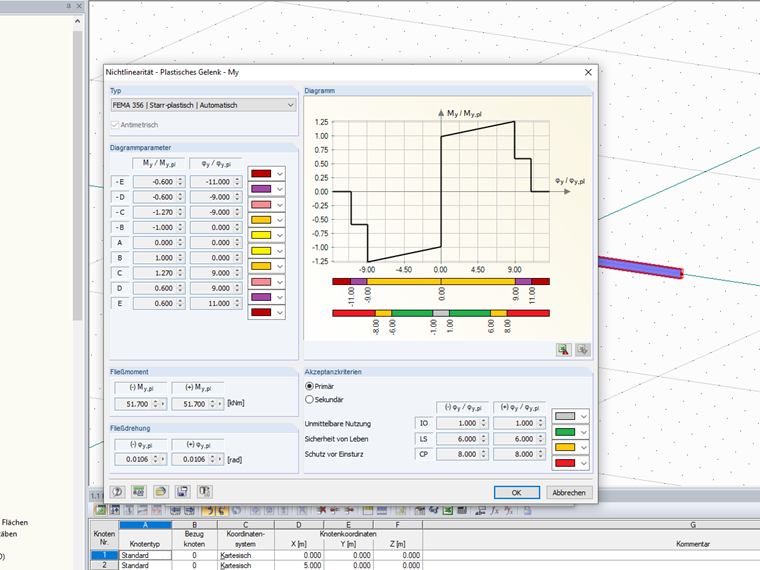Click the last icon in the table toolbar
760x570 pixels.
(x=527, y=510)
